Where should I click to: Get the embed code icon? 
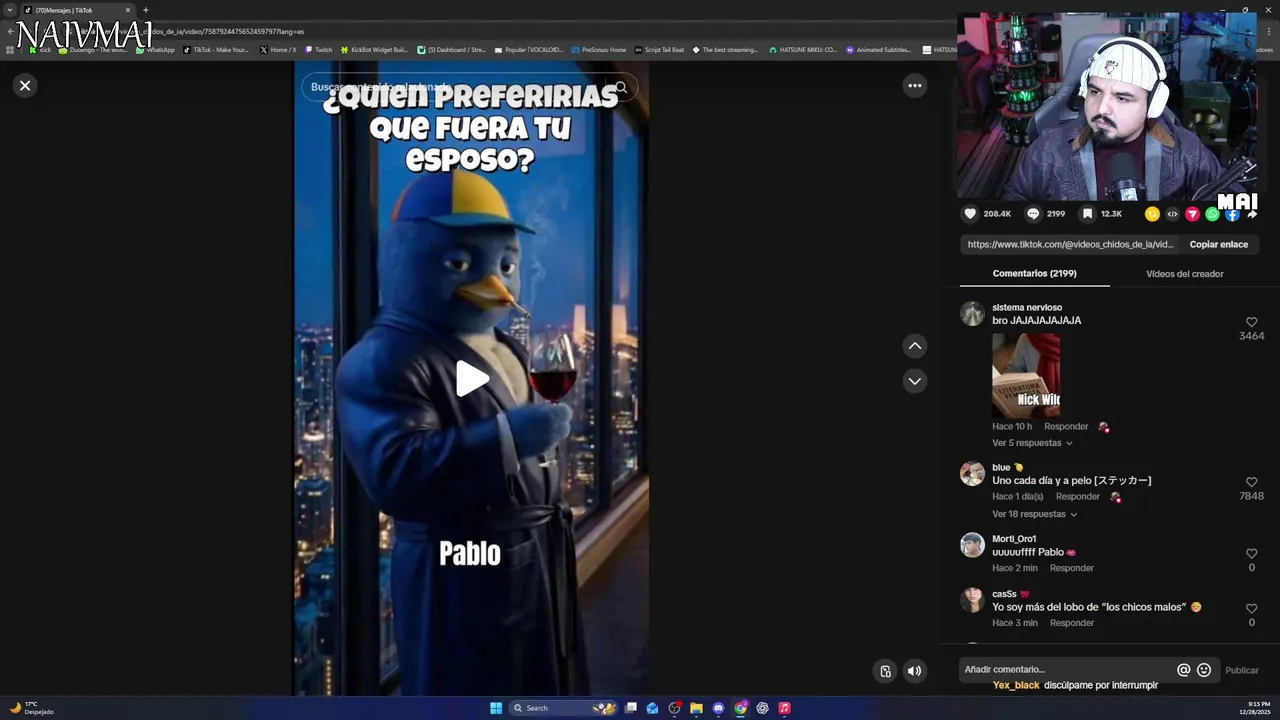pyautogui.click(x=1172, y=214)
